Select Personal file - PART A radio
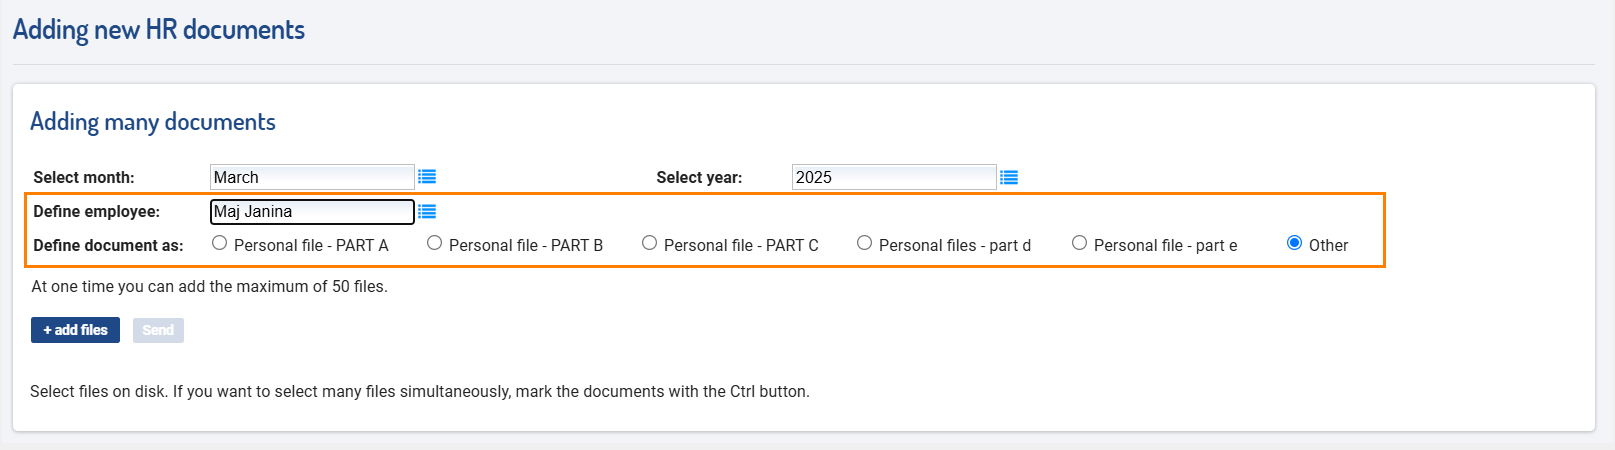The height and width of the screenshot is (450, 1615). (219, 243)
